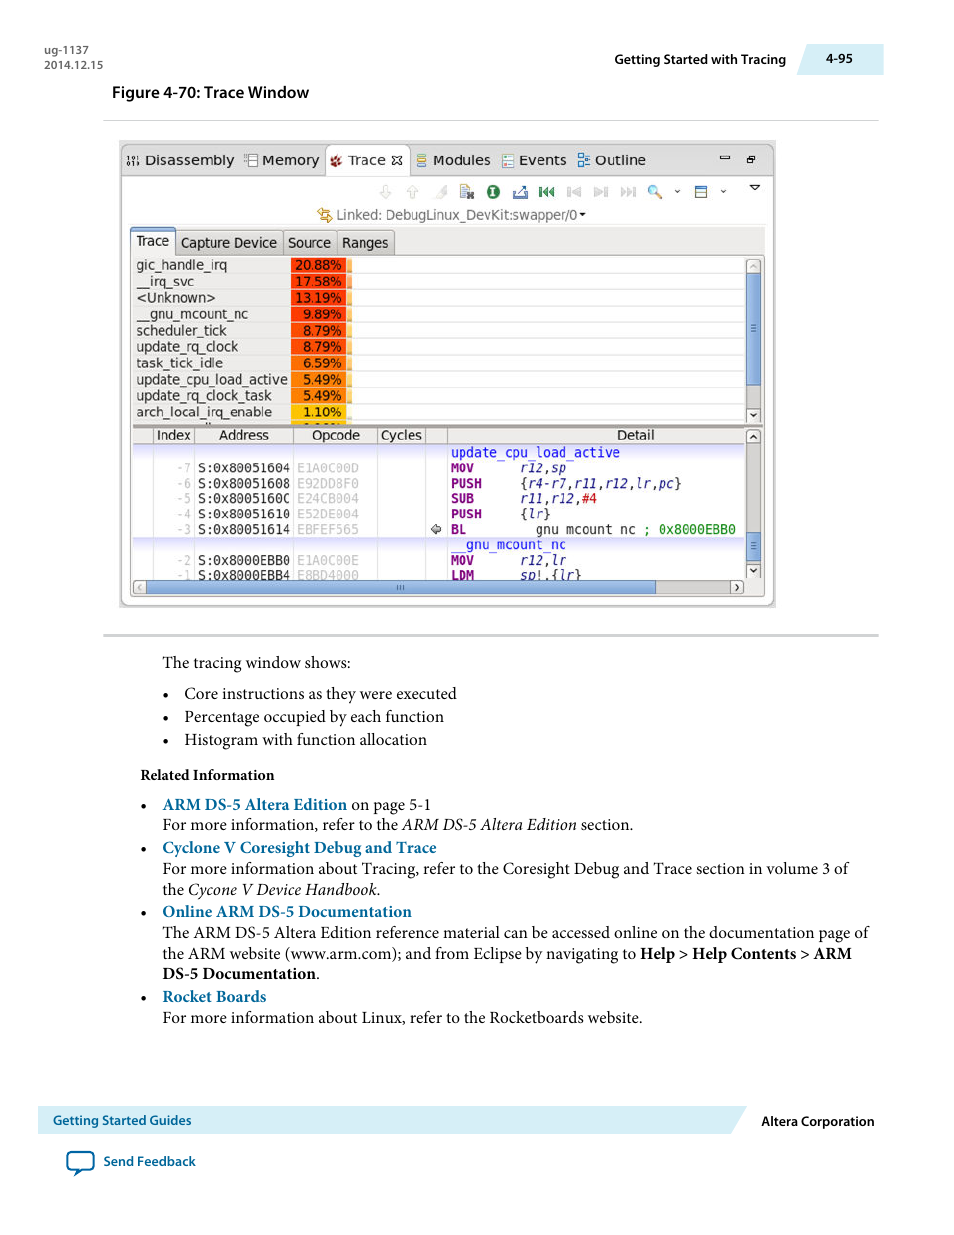Select the arch_local_irq_enable function row
954x1235 pixels.
439,412
